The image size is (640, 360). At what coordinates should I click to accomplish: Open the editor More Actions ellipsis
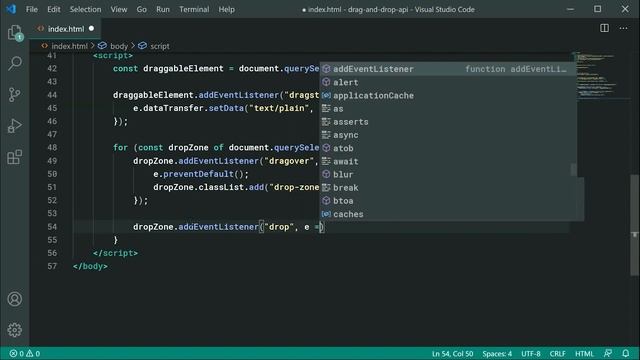[623, 28]
